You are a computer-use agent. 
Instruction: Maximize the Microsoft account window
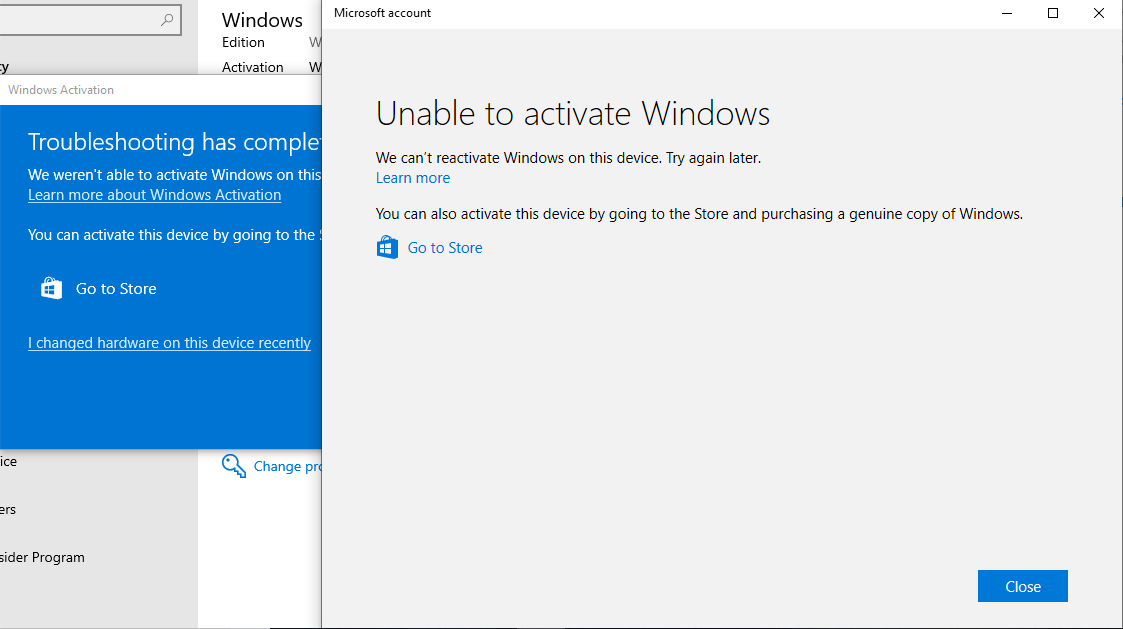[x=1053, y=13]
